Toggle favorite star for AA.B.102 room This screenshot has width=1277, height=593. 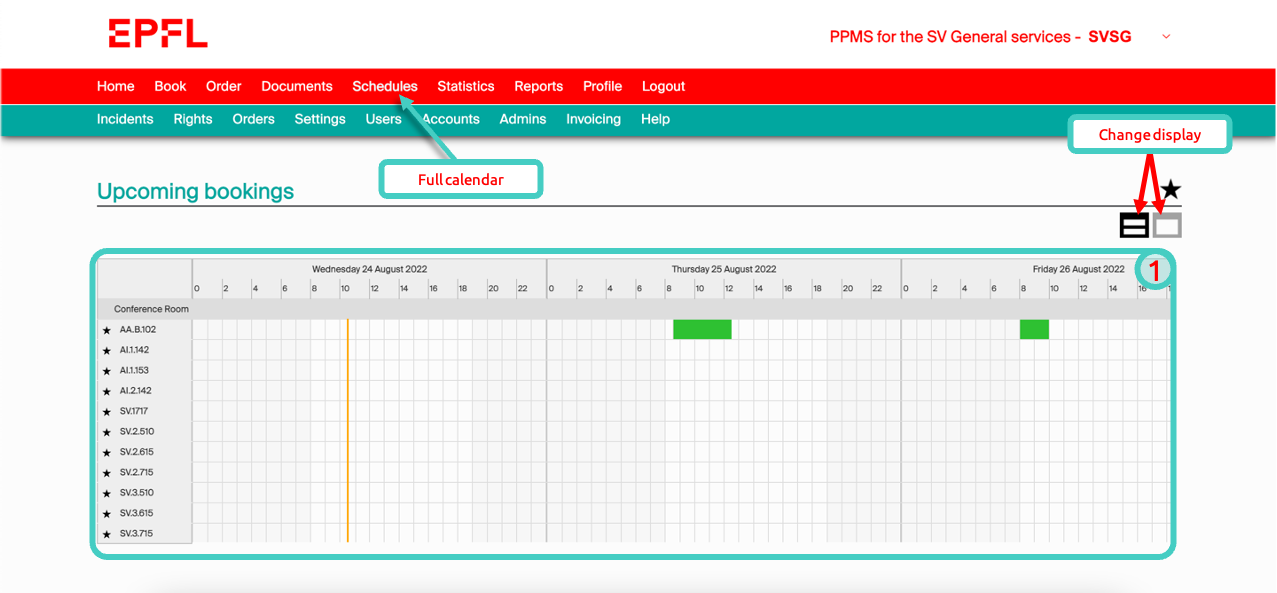(x=107, y=330)
